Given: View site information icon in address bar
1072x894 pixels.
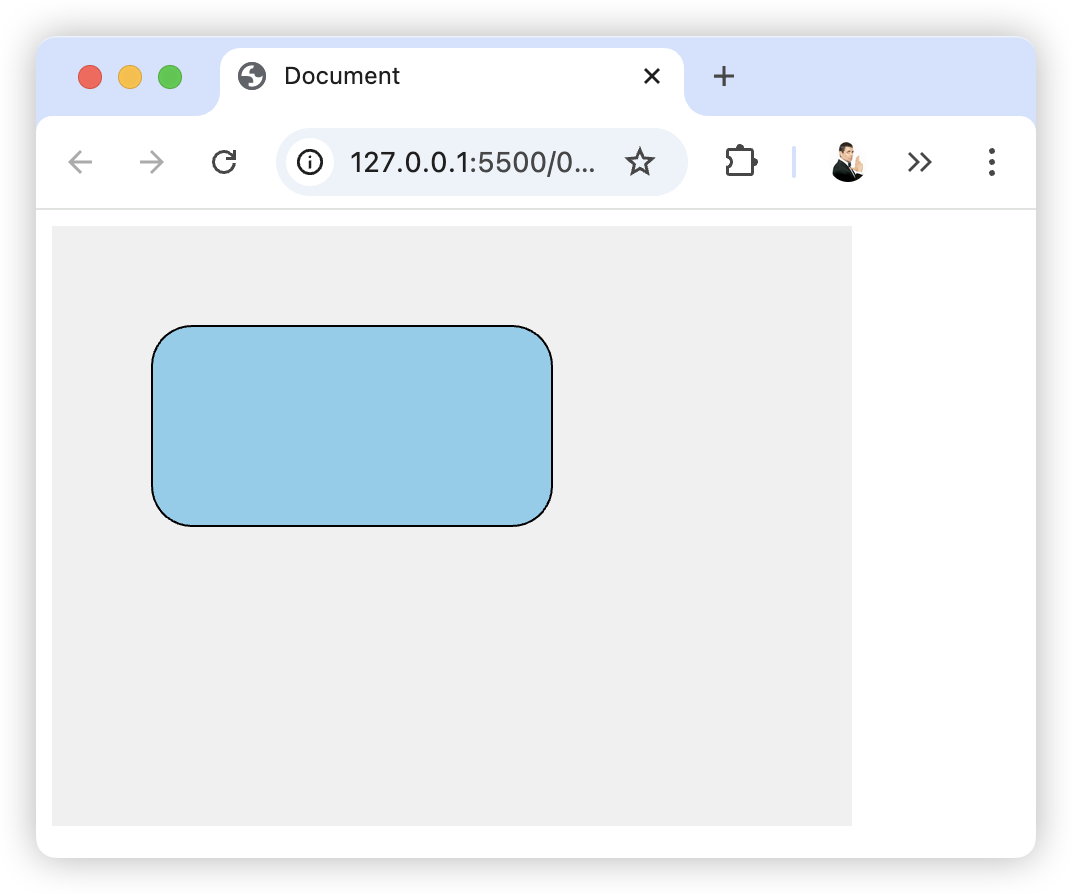Looking at the screenshot, I should (x=310, y=162).
